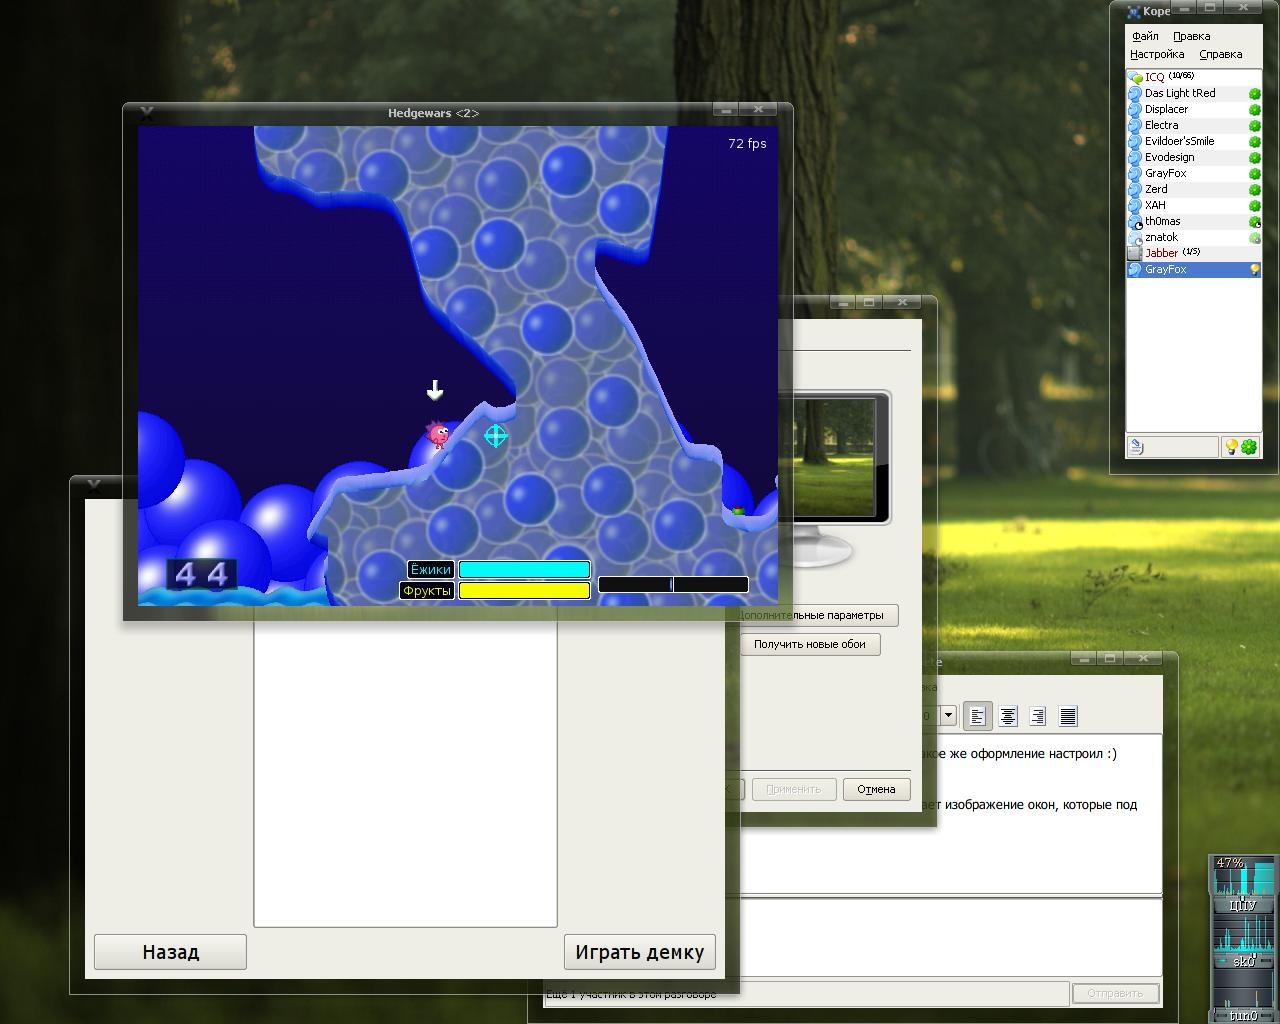Click the center alignment icon

(x=1008, y=716)
